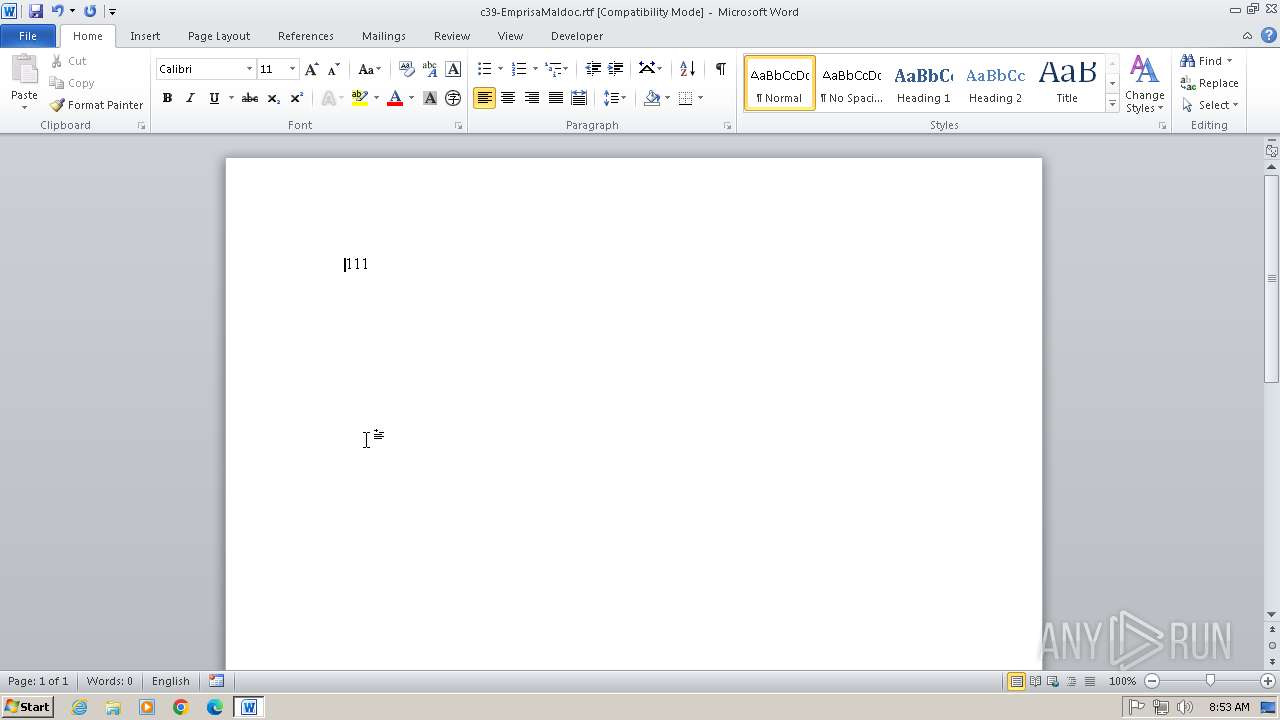Switch to the References tab
Viewport: 1280px width, 720px height.
click(x=306, y=36)
